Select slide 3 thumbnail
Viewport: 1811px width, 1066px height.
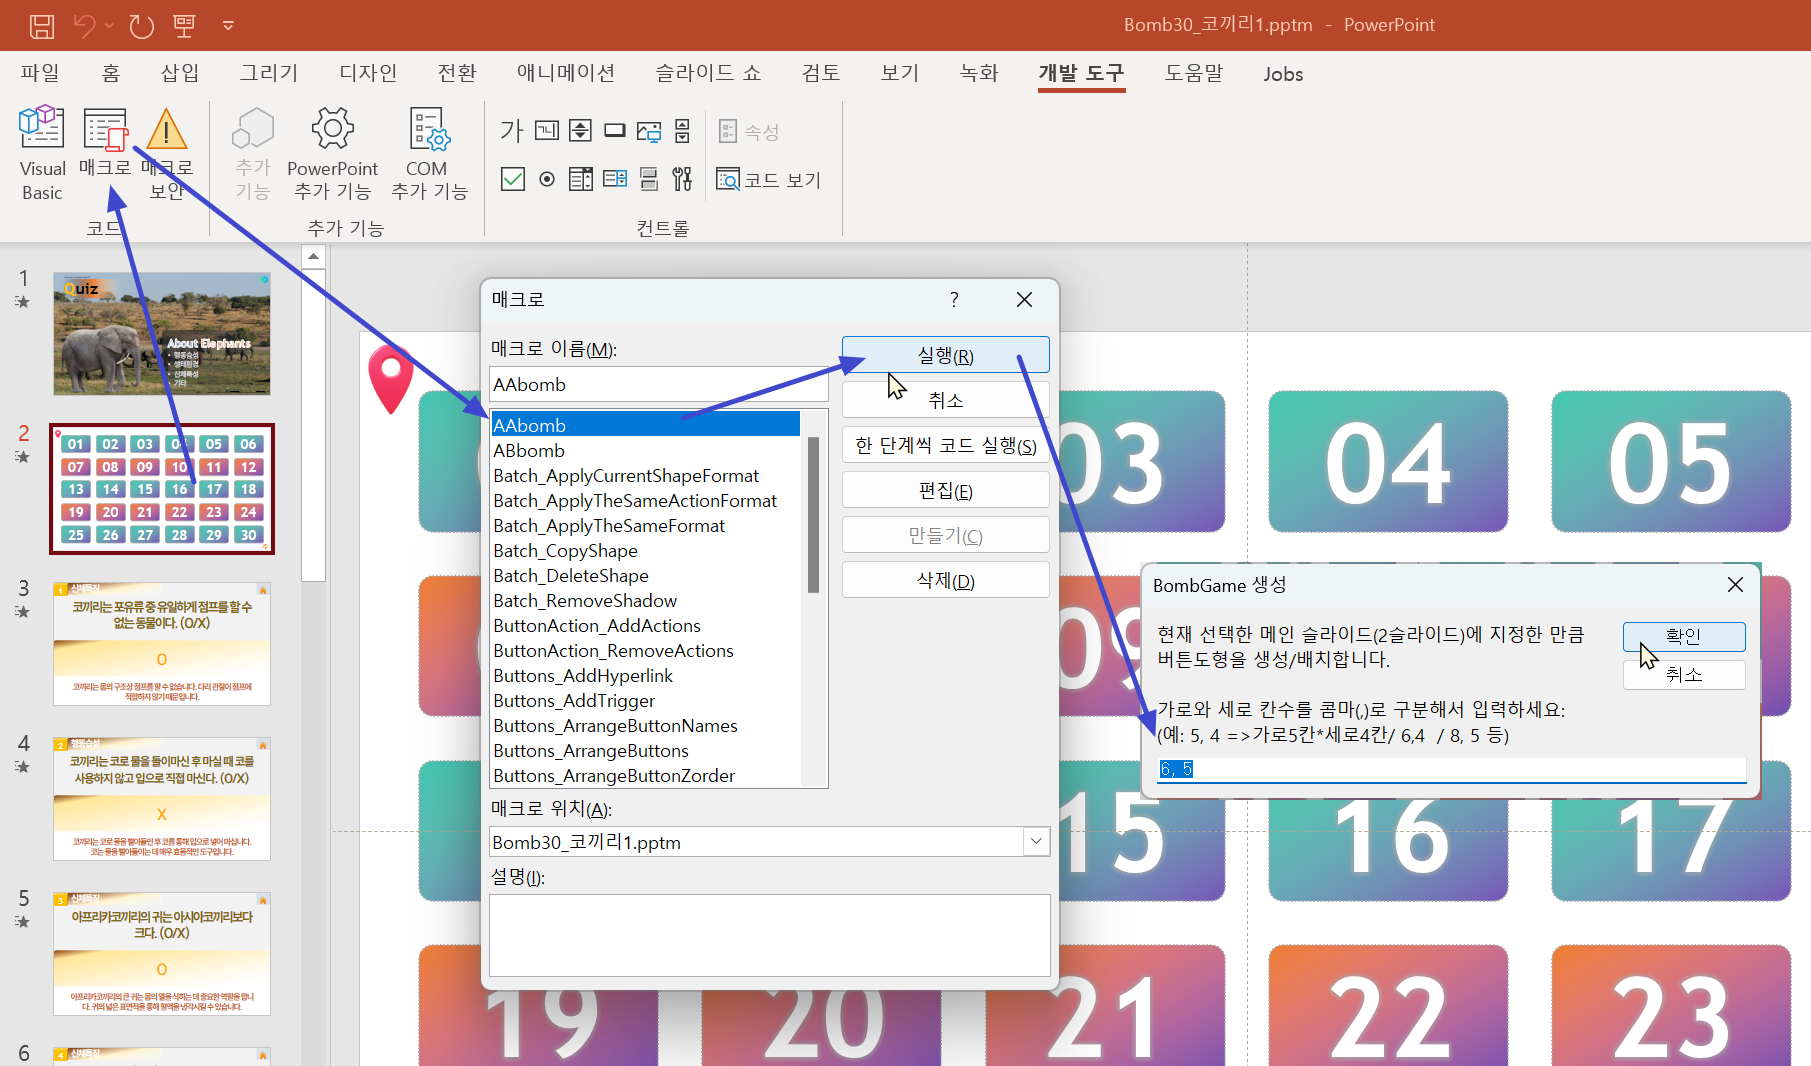(162, 644)
